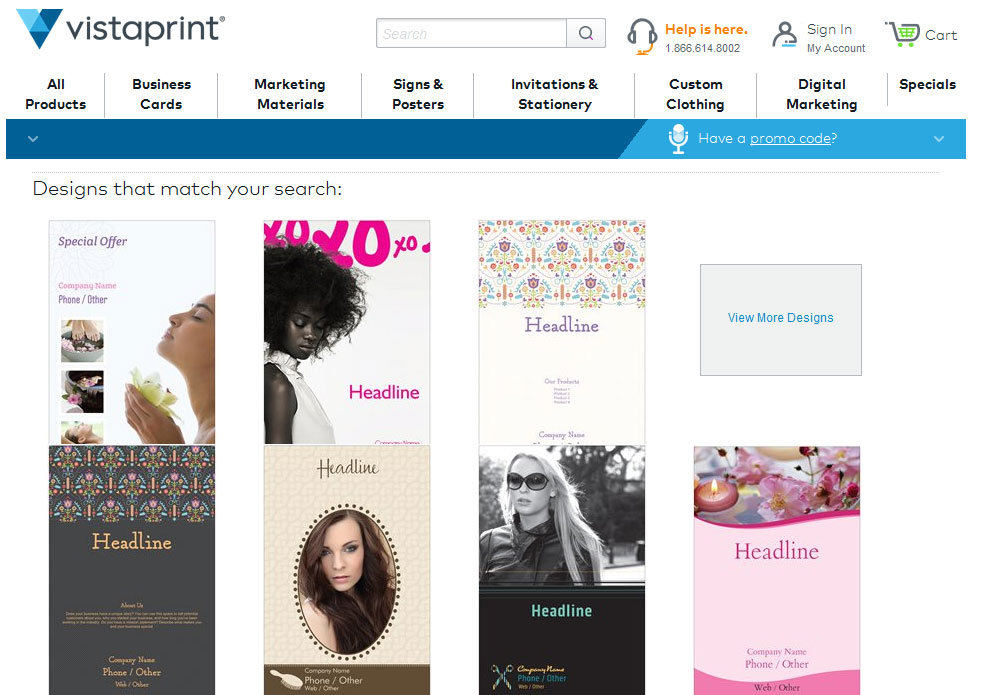
Task: Open the Digital Marketing menu
Action: [822, 94]
